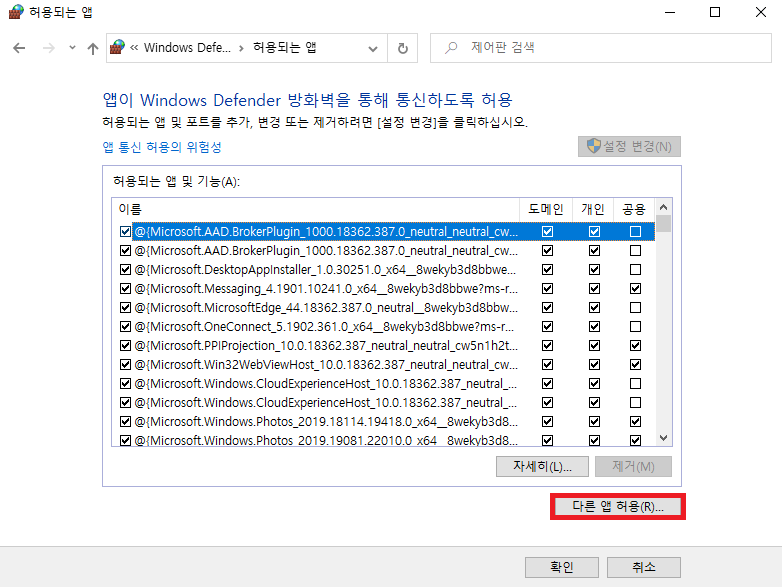Uncheck the MicrosoftEdge name checkbox

click(x=125, y=308)
